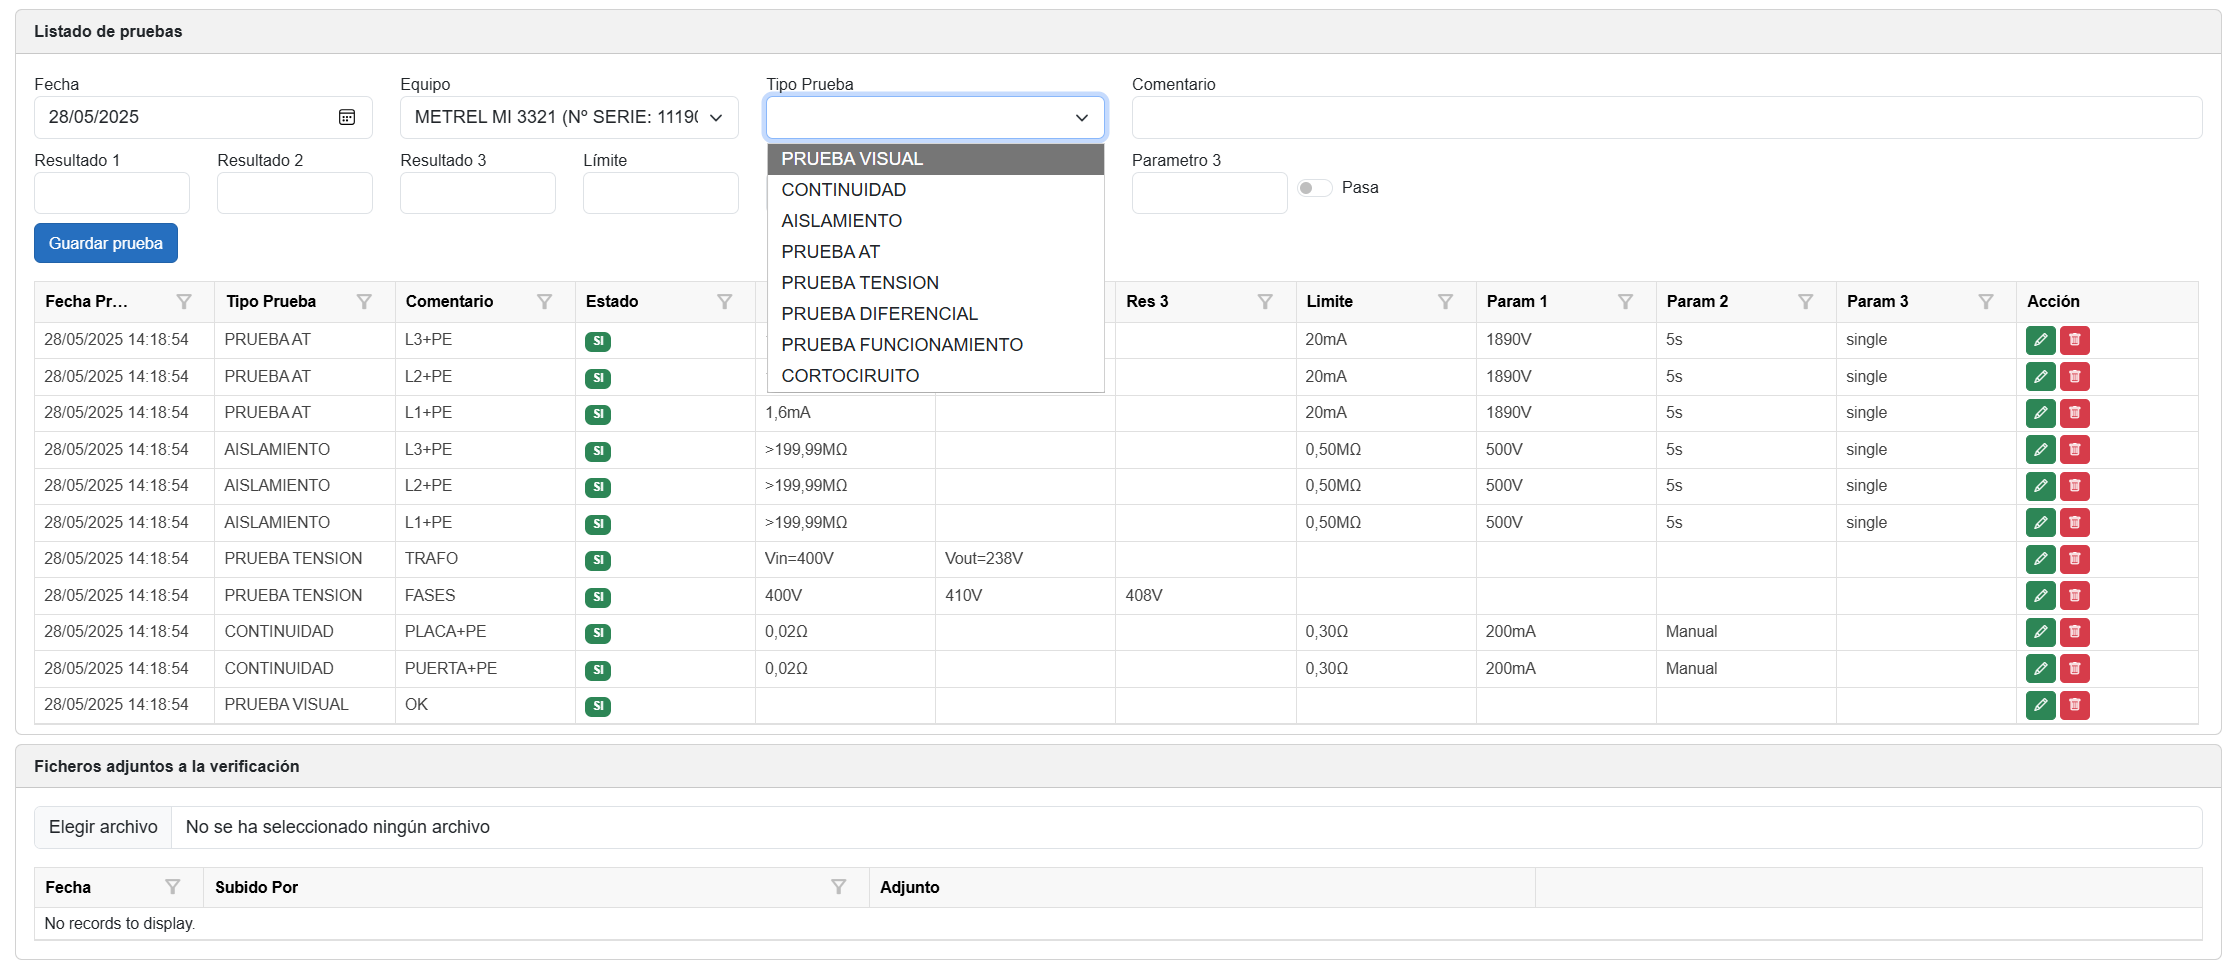Click the Guardar prueba button
The width and height of the screenshot is (2238, 977).
[x=106, y=244]
